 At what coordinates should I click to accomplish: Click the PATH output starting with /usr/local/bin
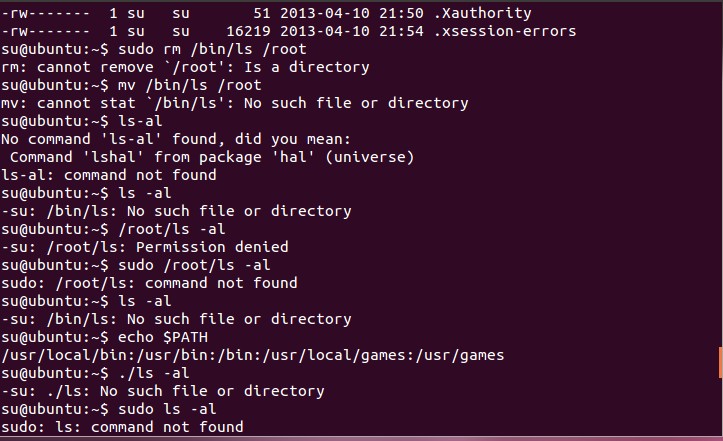[x=253, y=355]
